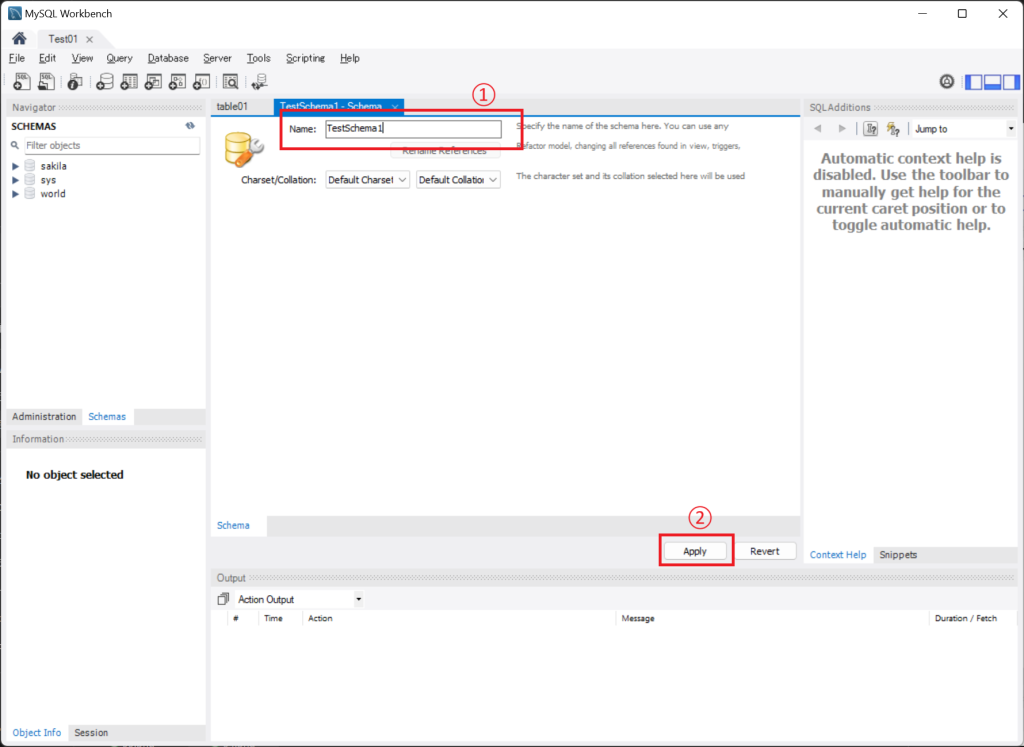Click the open SQL script file icon
This screenshot has height=747, width=1024.
click(x=46, y=82)
